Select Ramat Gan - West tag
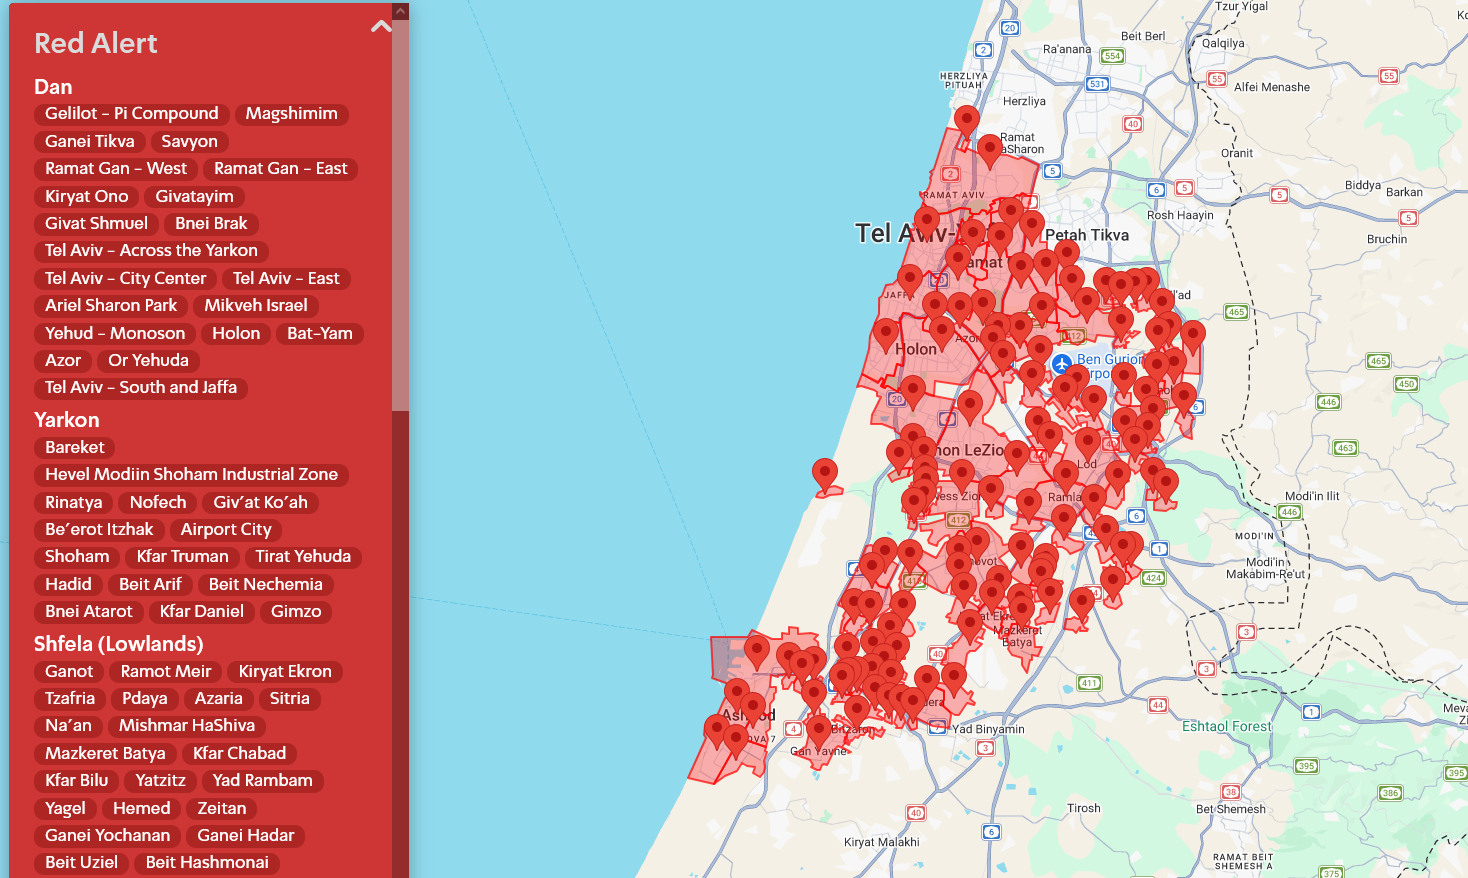The height and width of the screenshot is (878, 1468). [116, 169]
